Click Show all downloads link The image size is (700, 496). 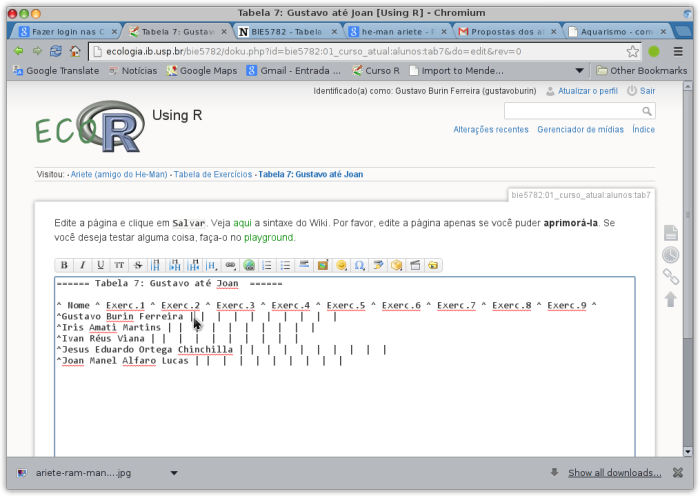click(614, 472)
